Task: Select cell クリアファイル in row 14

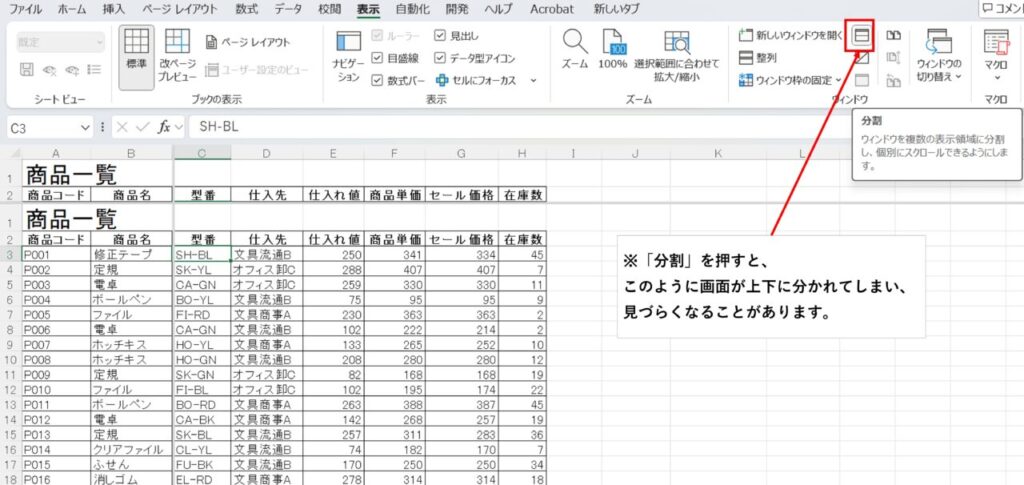Action: tap(131, 450)
